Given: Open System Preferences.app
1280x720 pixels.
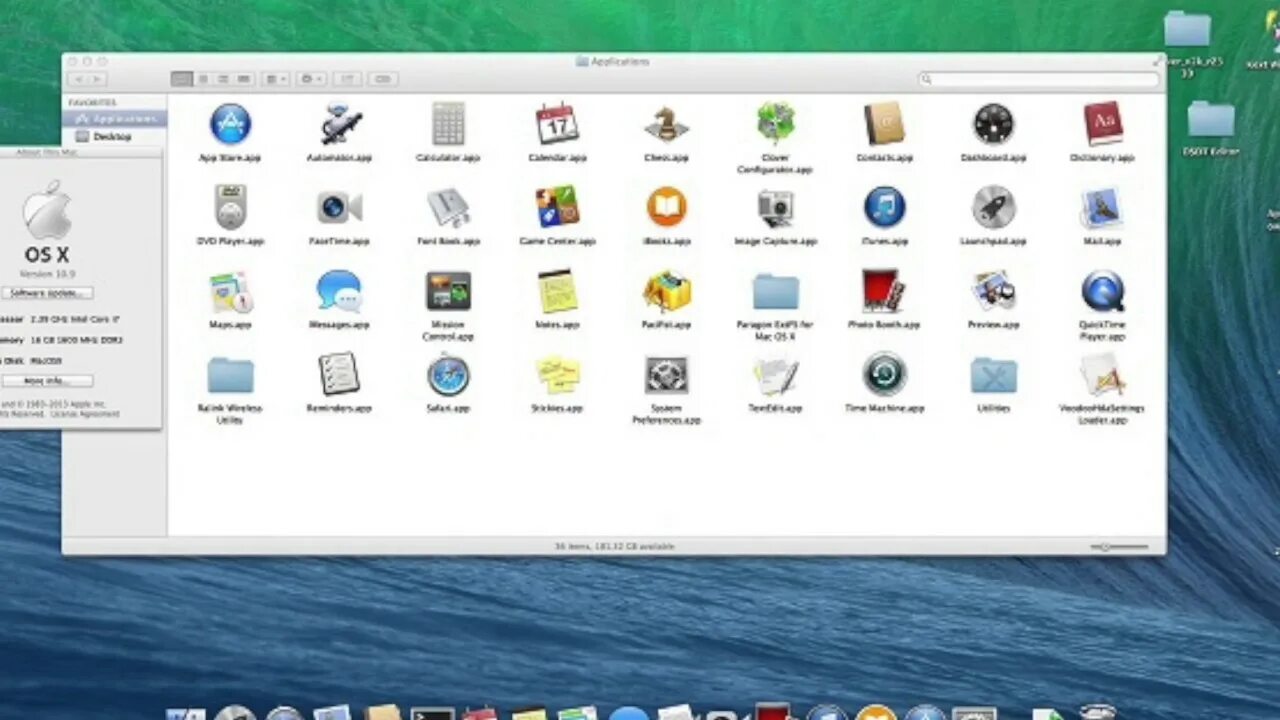Looking at the screenshot, I should point(666,376).
